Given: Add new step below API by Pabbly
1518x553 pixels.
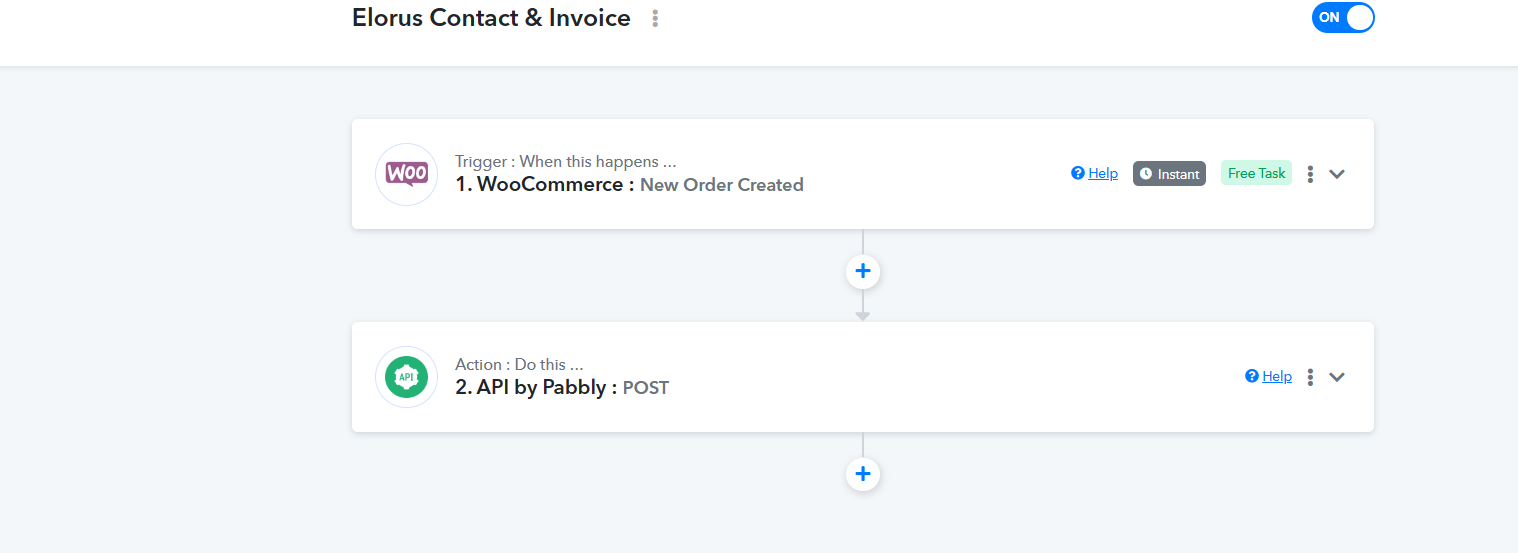Looking at the screenshot, I should click(863, 474).
